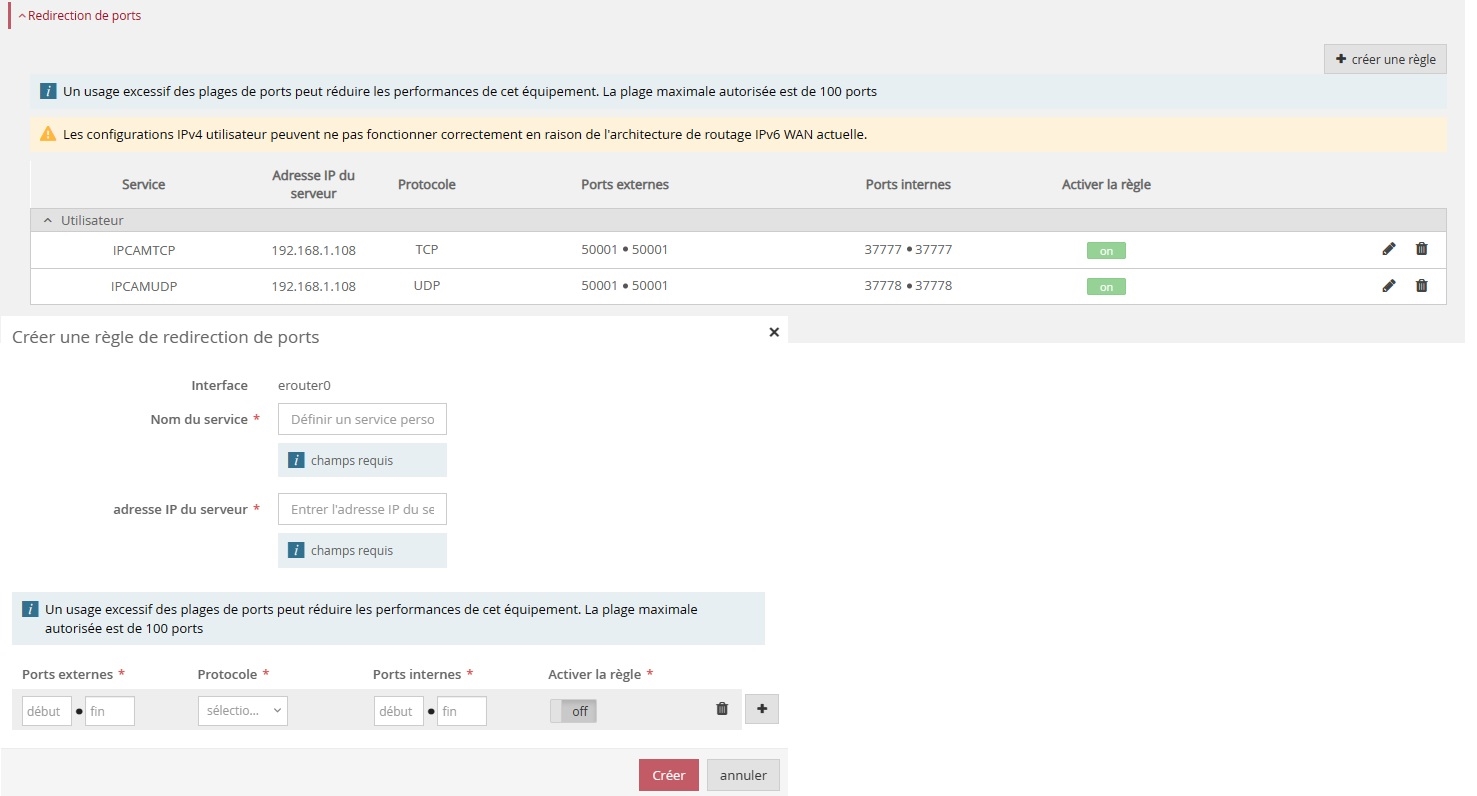This screenshot has width=1477, height=796.
Task: Add another port row with plus button
Action: [761, 709]
